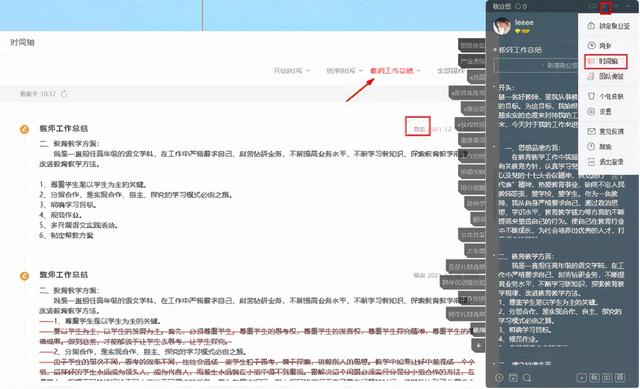
Task: Click the orange clock marker of first 教师工作总结 entry
Action: click(24, 129)
